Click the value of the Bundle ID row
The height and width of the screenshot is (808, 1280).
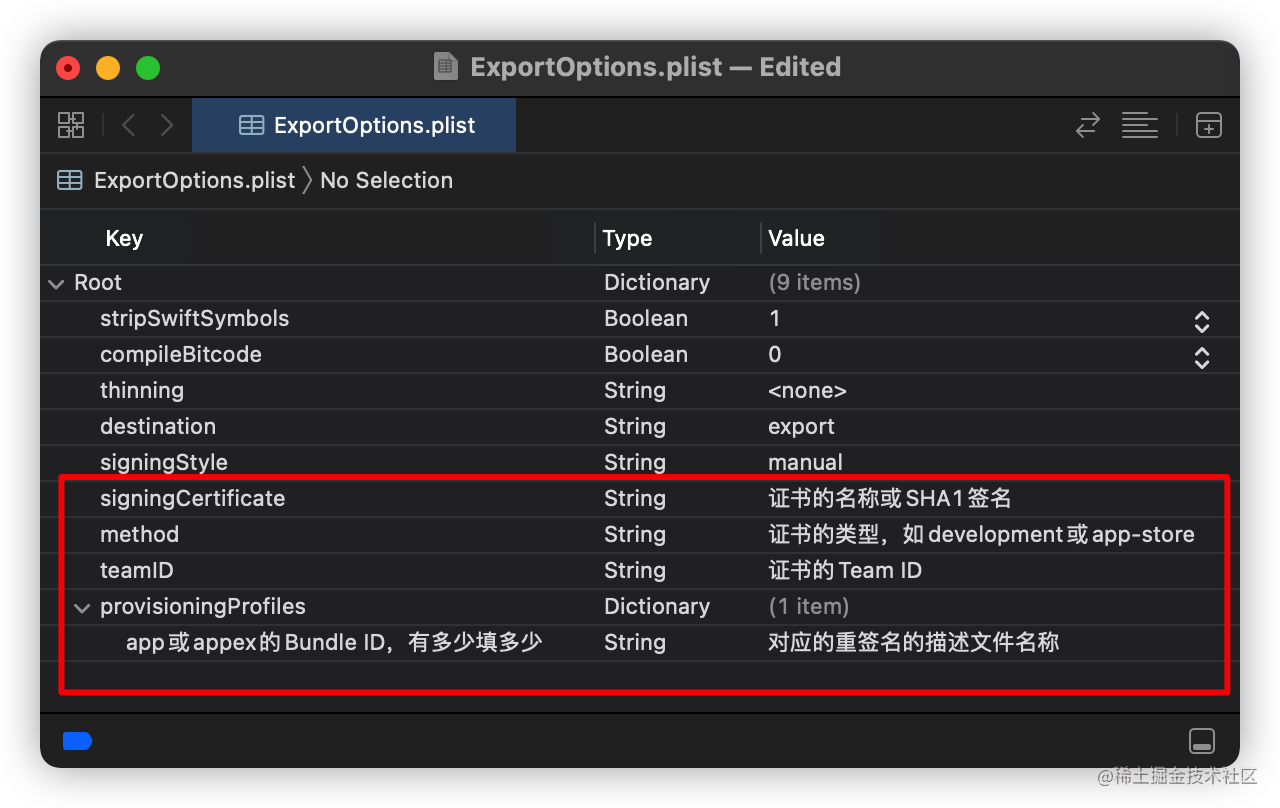pyautogui.click(x=913, y=642)
